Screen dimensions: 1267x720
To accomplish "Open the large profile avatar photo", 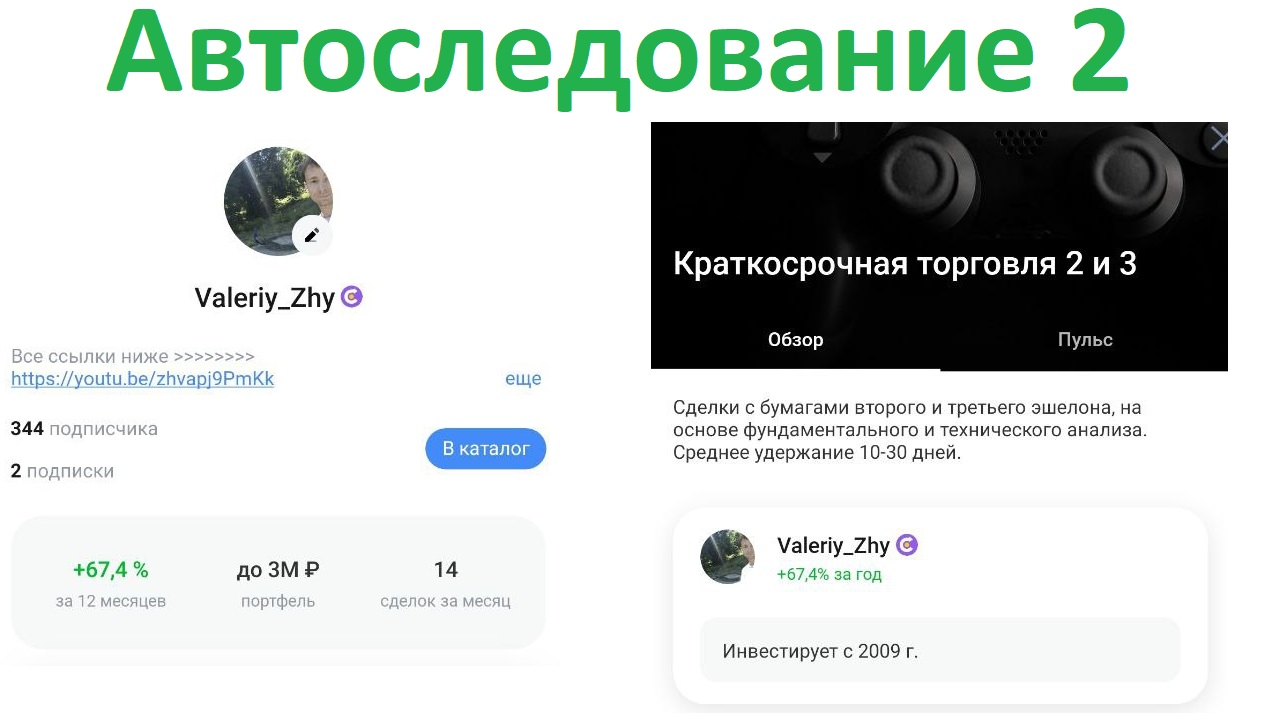I will (x=278, y=201).
